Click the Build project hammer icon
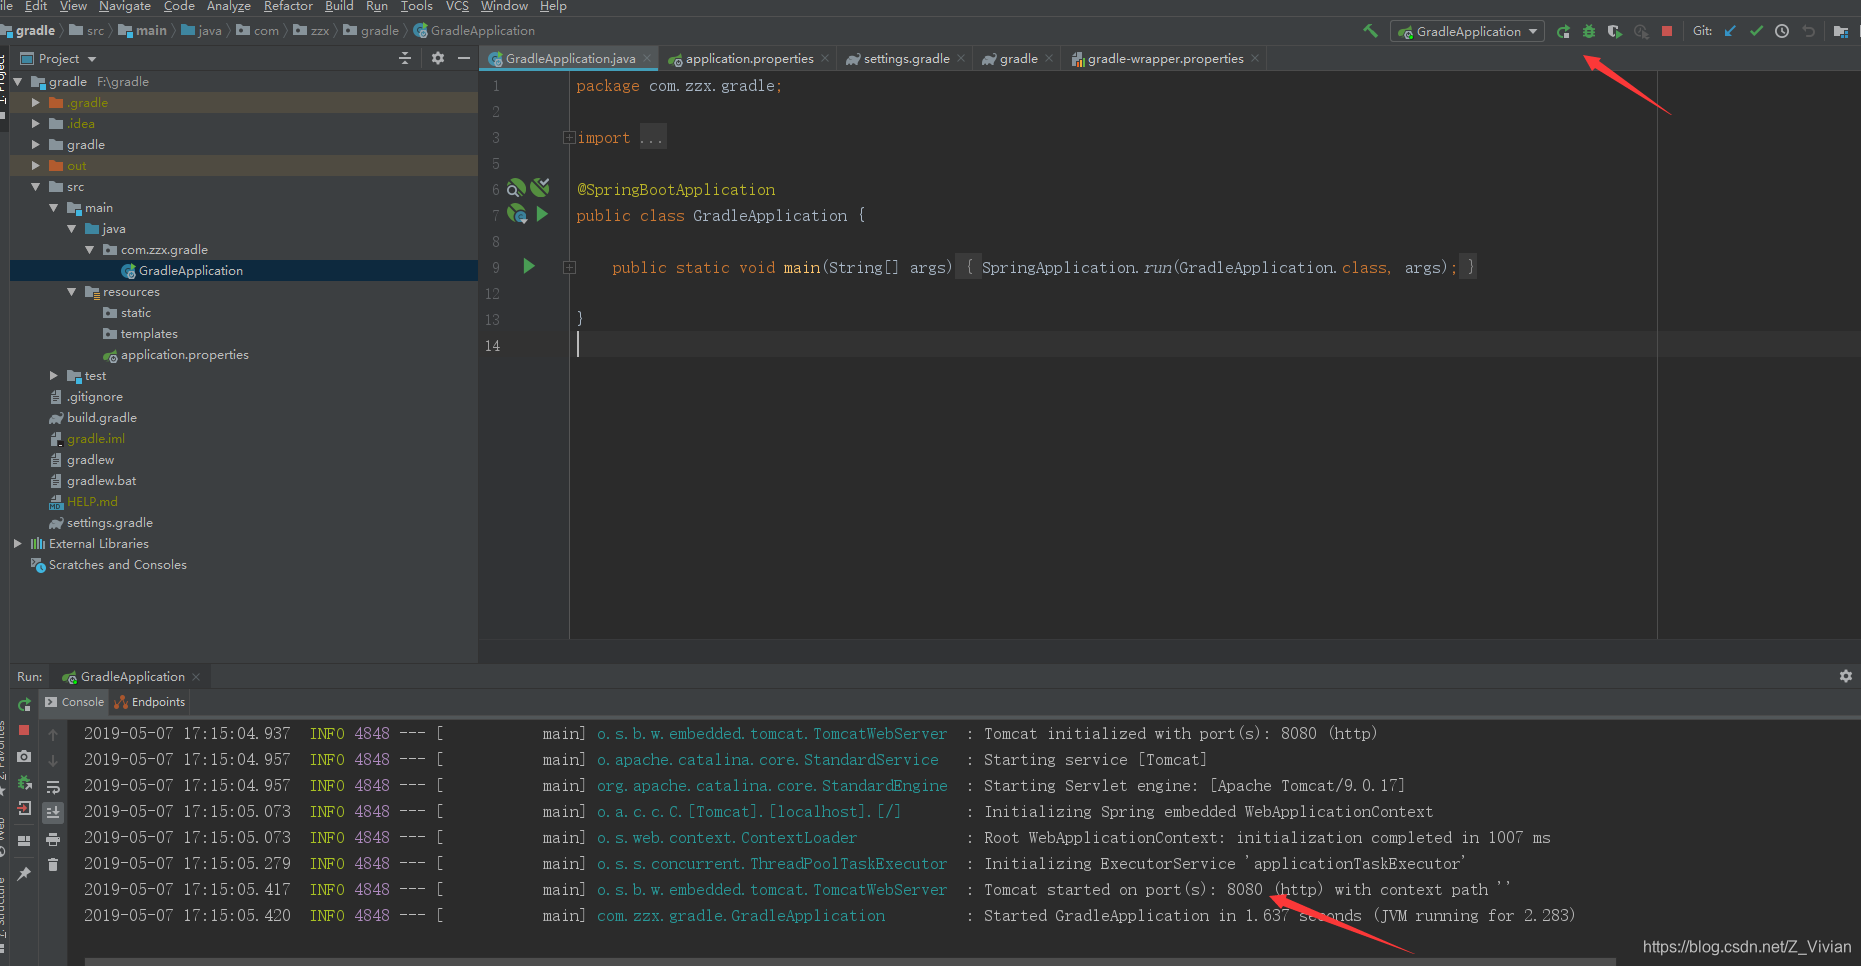Screen dimensions: 1861x966 coord(1370,31)
